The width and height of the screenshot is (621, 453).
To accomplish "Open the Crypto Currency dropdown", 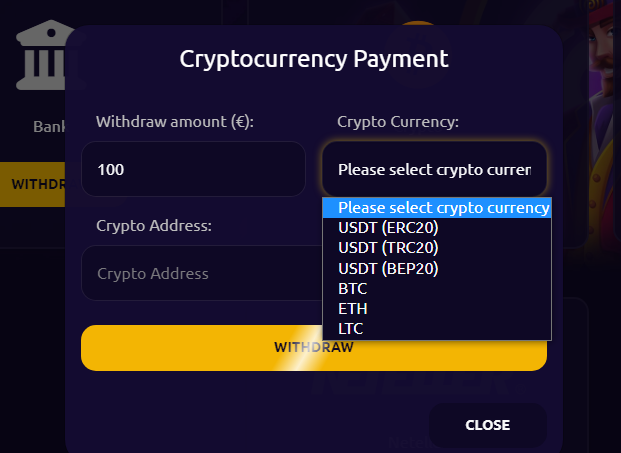I will pos(434,169).
